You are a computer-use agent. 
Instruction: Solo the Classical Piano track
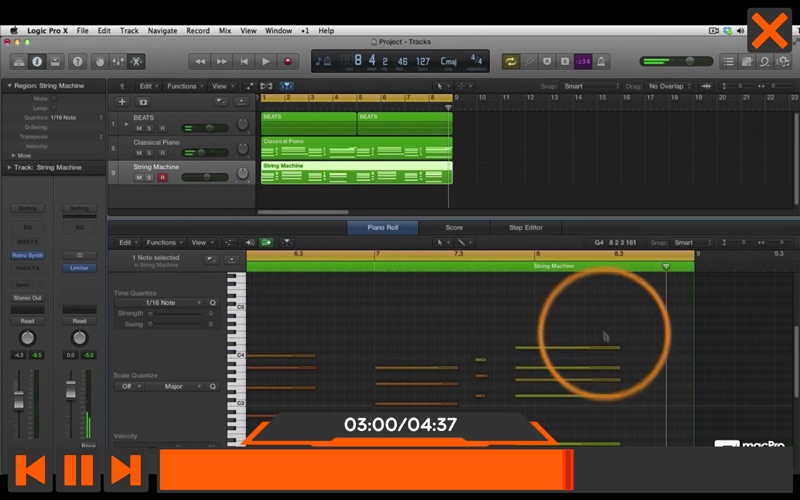(x=149, y=153)
